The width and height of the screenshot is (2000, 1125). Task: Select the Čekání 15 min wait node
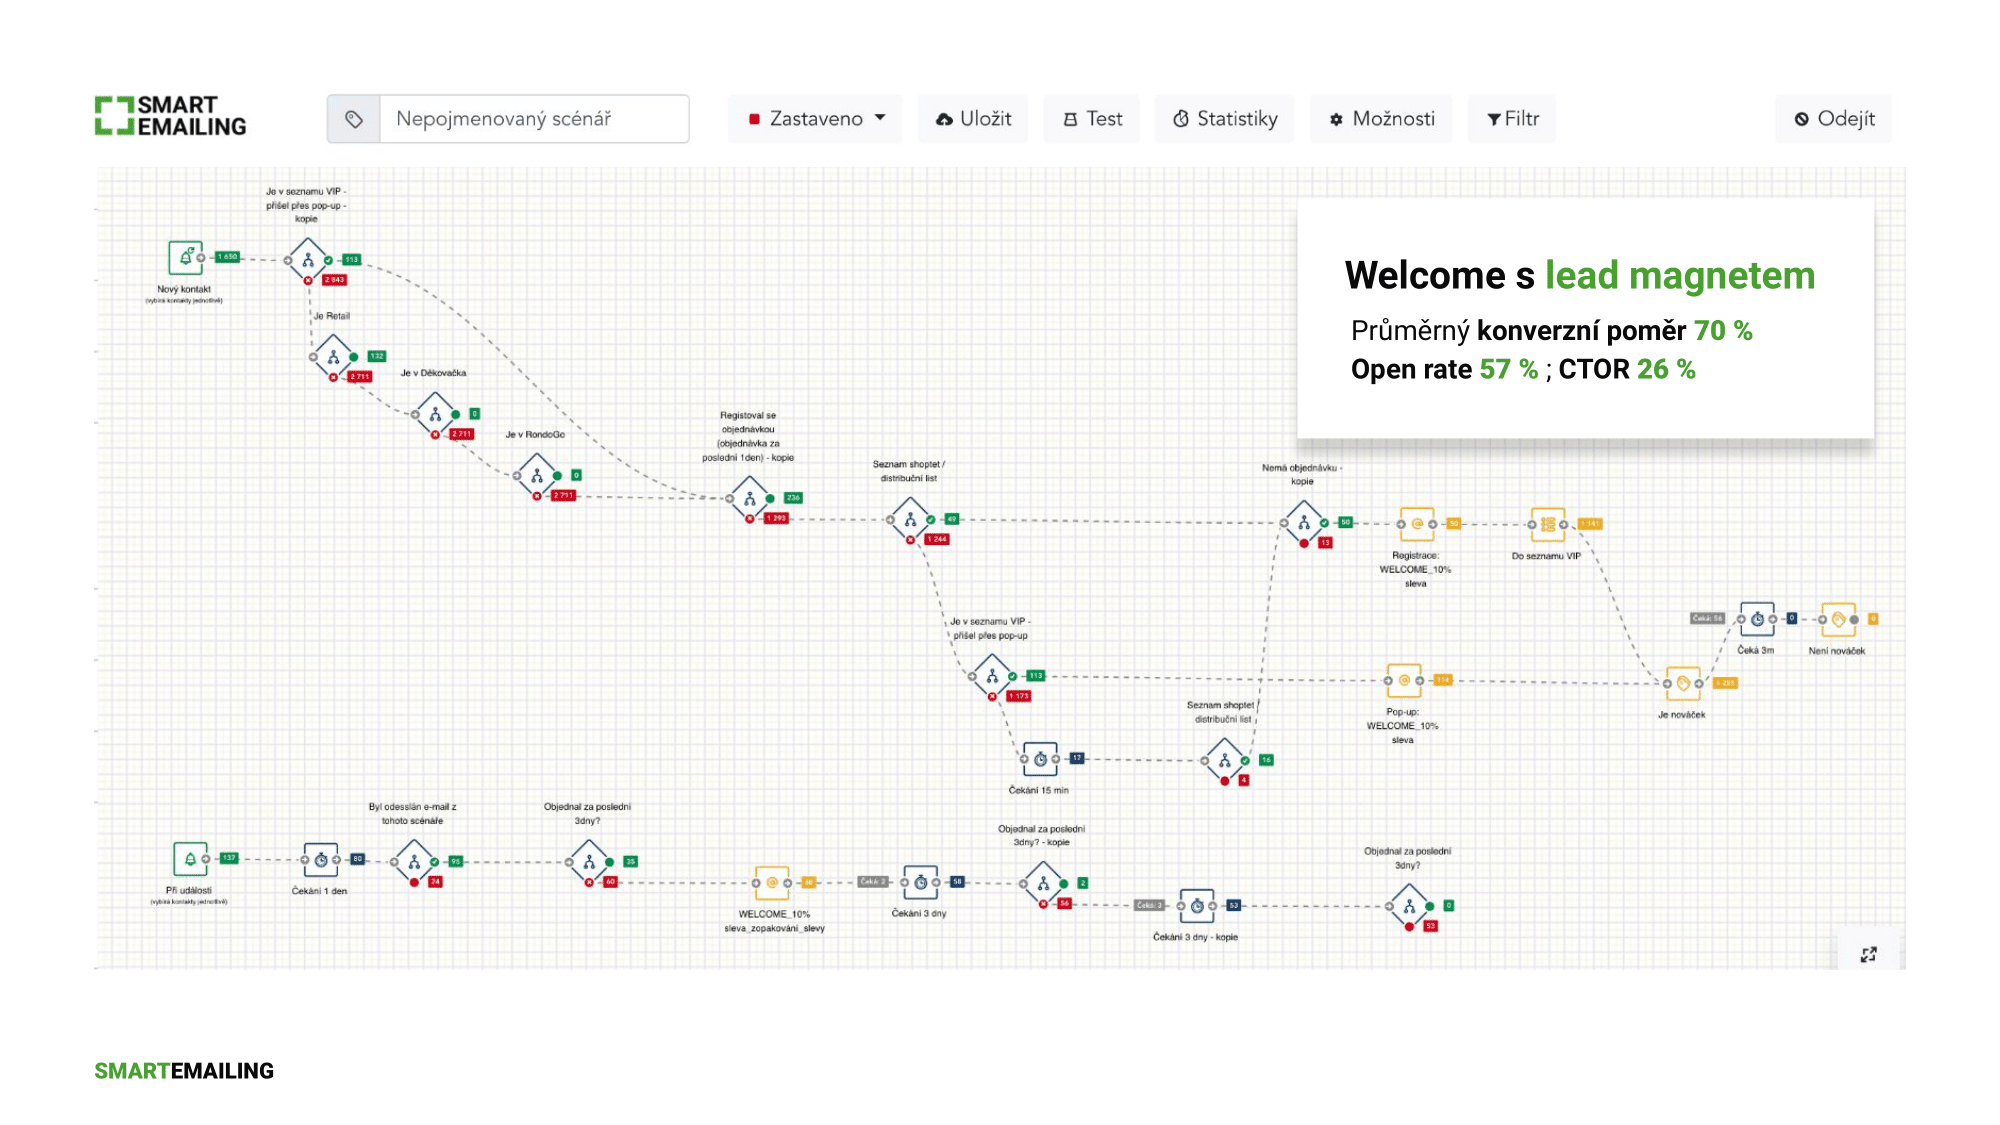1040,759
